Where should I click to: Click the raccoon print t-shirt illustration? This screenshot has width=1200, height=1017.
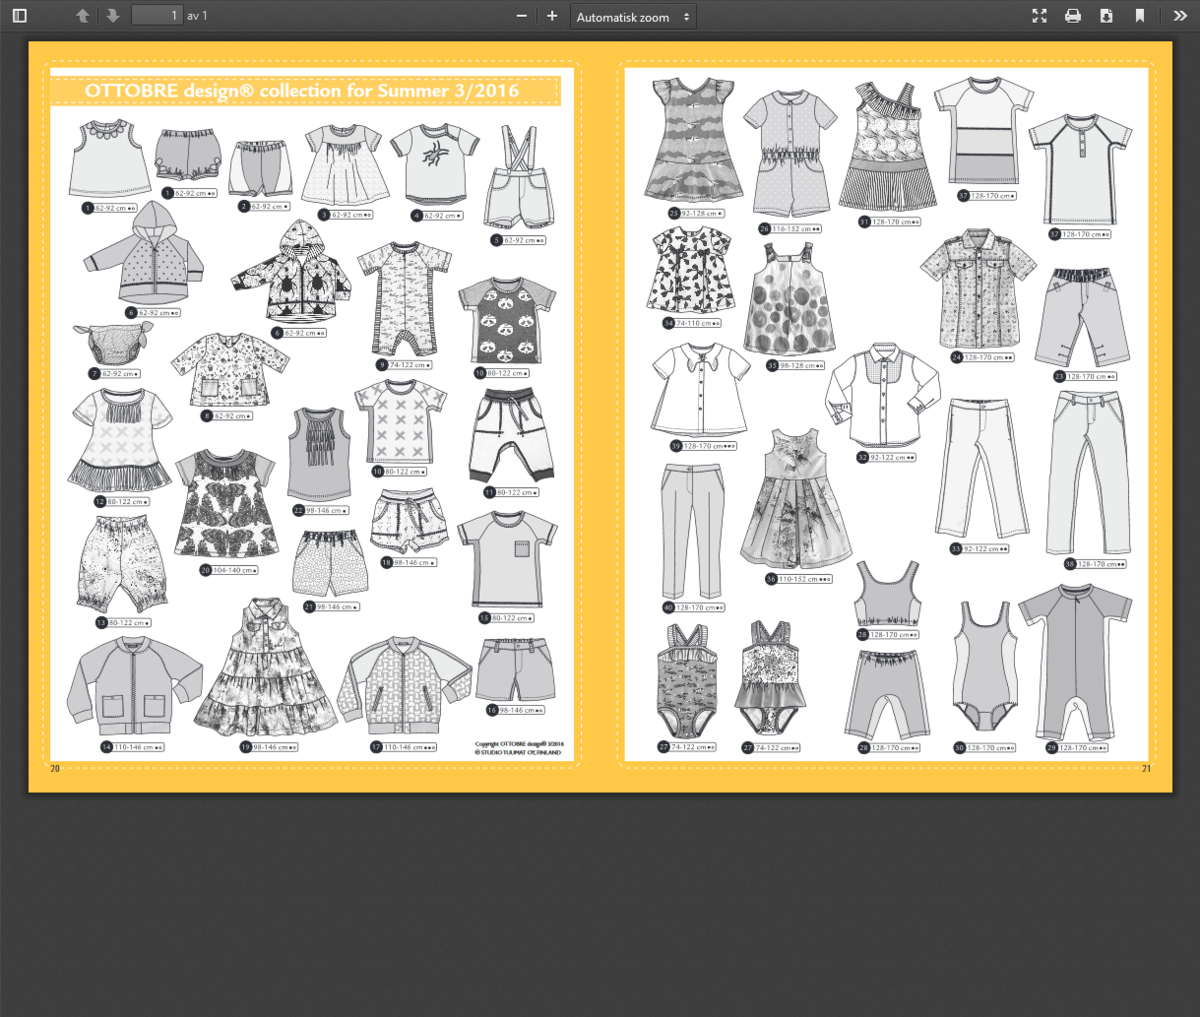tap(494, 320)
